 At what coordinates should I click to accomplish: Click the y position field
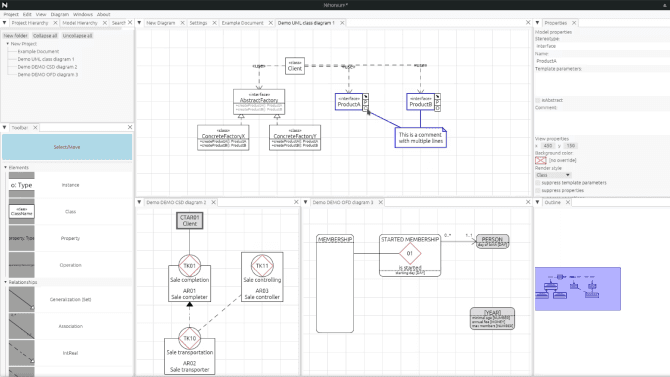pyautogui.click(x=571, y=146)
